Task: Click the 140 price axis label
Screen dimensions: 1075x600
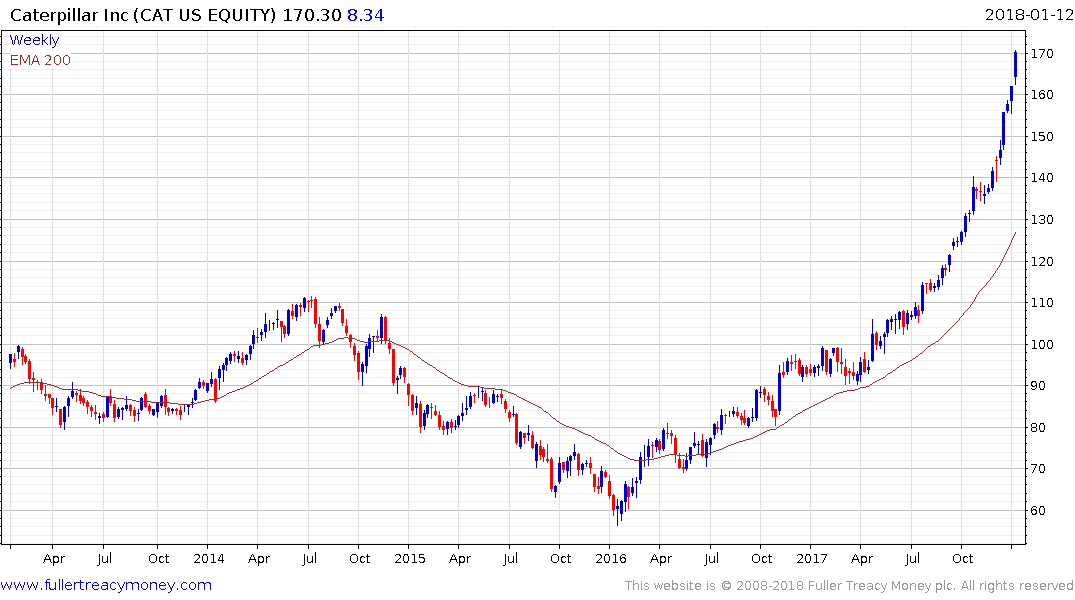Action: [1042, 178]
